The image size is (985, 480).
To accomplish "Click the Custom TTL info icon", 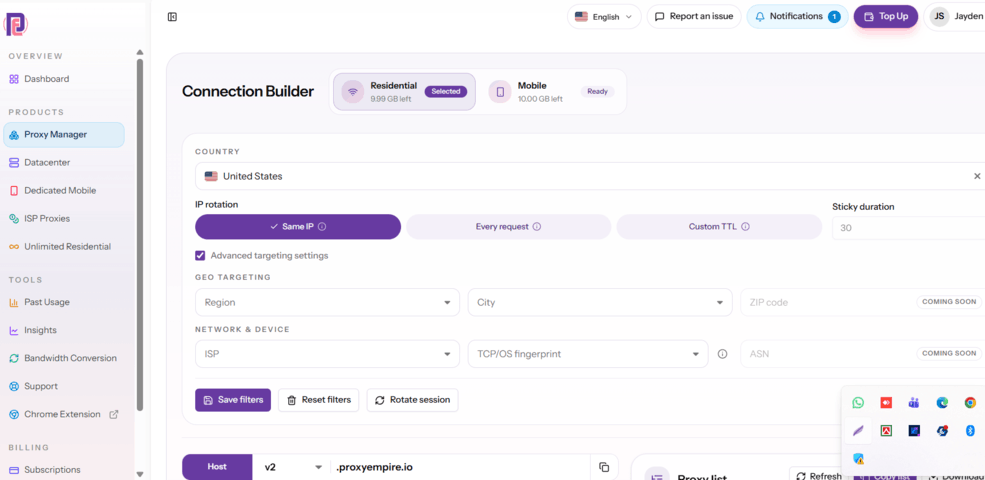I will 745,227.
